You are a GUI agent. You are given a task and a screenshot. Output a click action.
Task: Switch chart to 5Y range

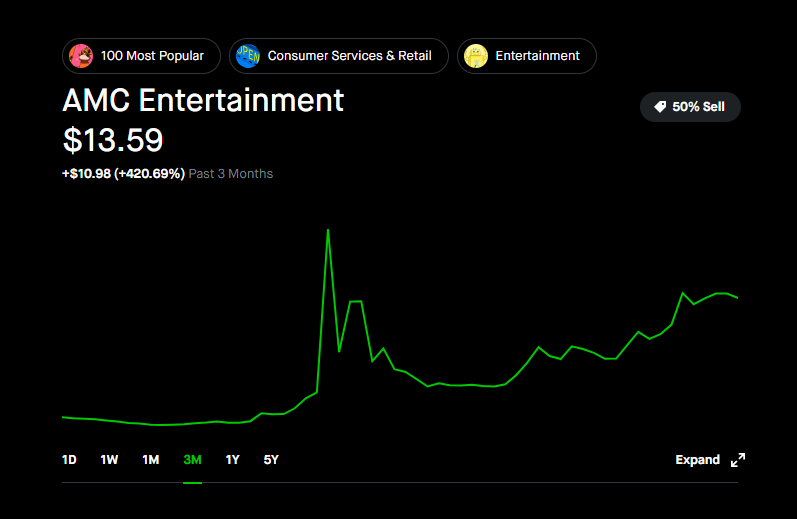point(271,460)
